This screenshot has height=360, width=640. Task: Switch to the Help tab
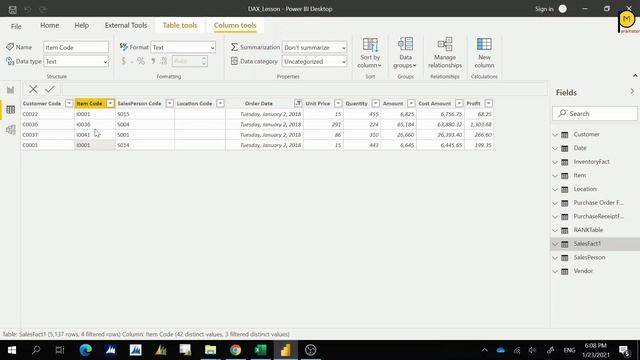pos(81,25)
